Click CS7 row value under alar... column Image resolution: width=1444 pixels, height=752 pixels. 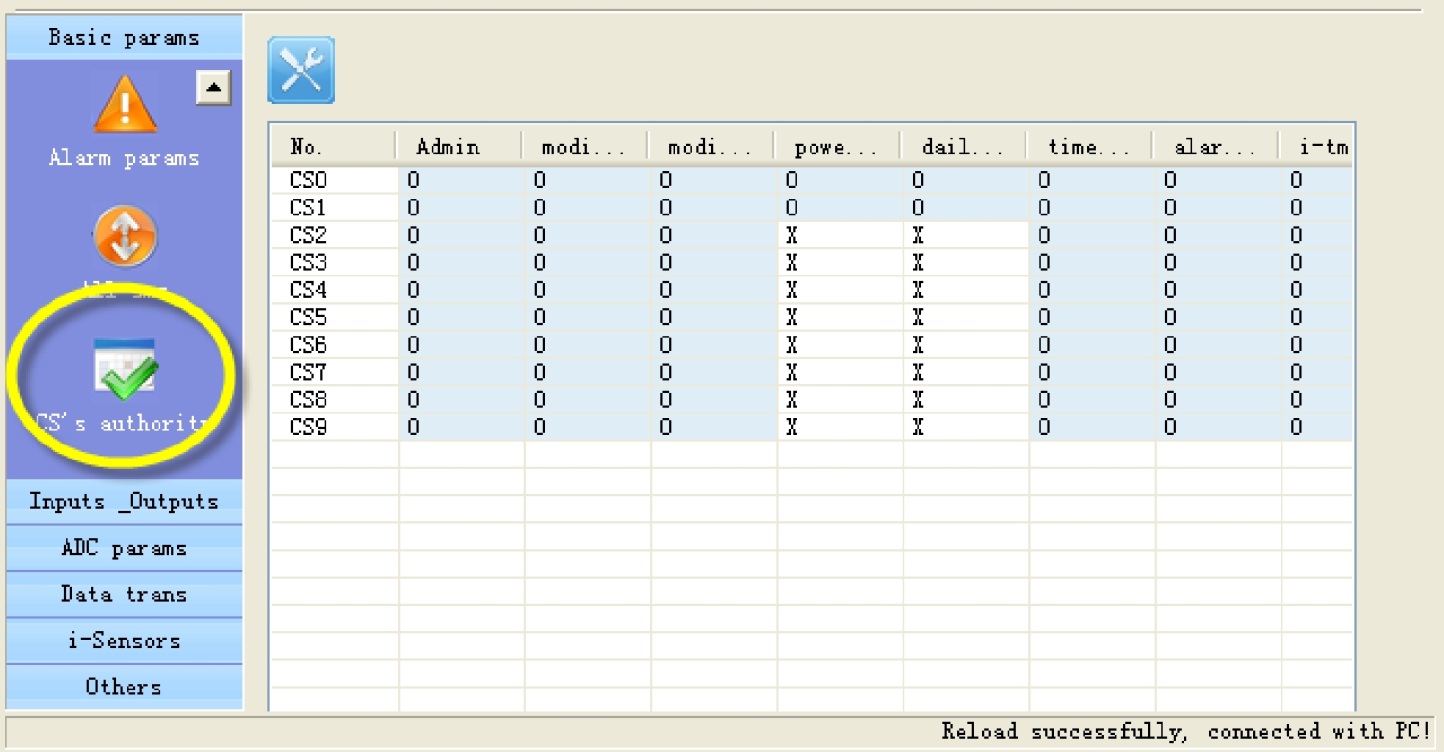tap(1169, 373)
